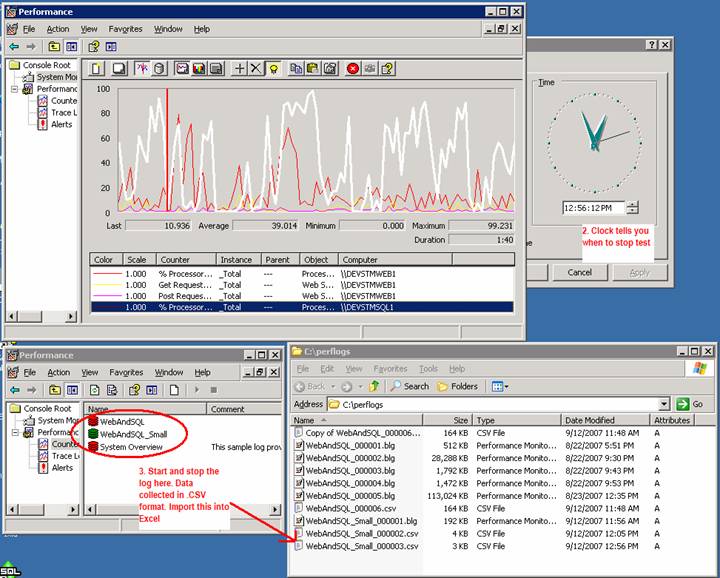Screen dimensions: 720x578
Task: Click the time field spinner arrows
Action: 633,208
